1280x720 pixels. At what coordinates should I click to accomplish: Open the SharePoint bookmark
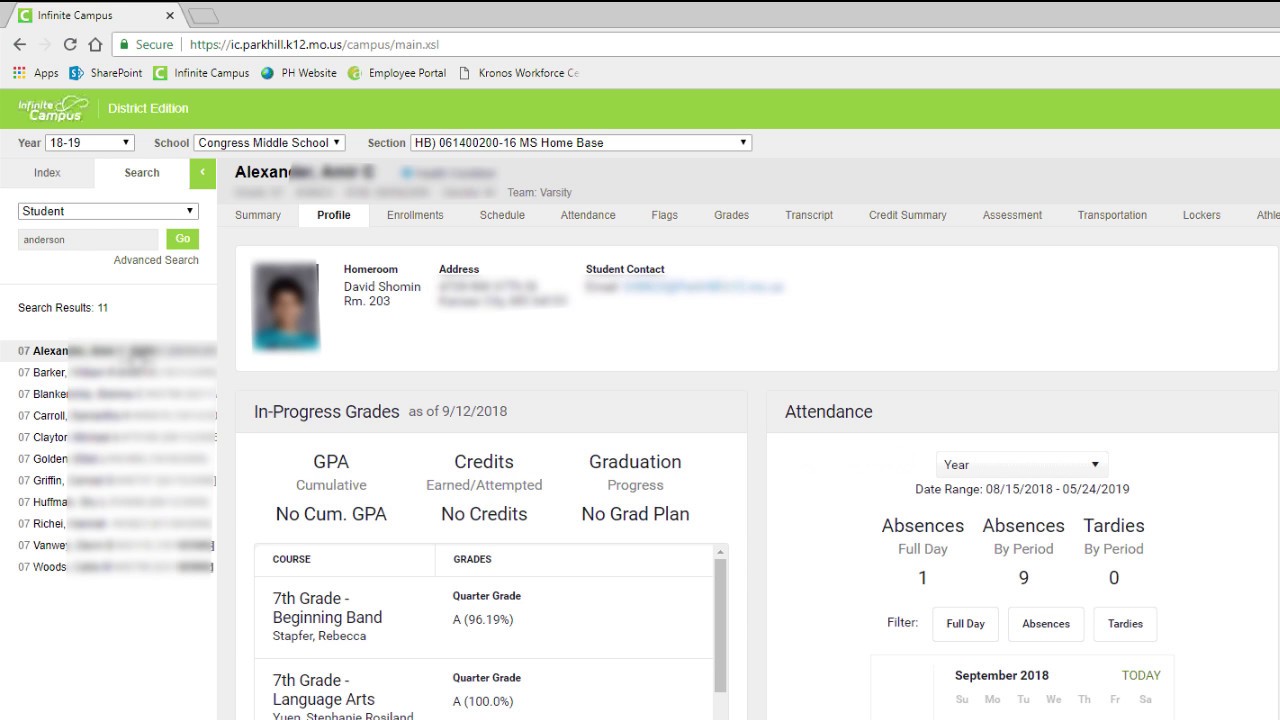pyautogui.click(x=106, y=73)
